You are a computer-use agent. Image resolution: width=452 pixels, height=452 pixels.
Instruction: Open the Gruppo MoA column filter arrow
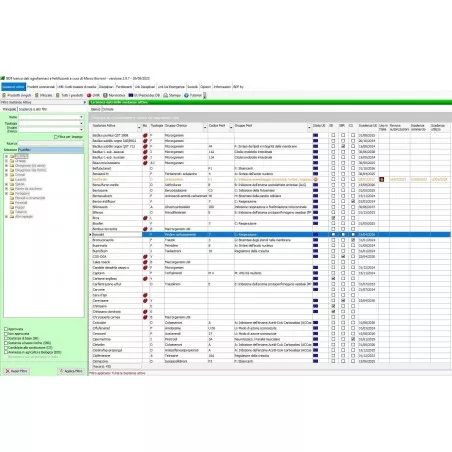pos(310,128)
